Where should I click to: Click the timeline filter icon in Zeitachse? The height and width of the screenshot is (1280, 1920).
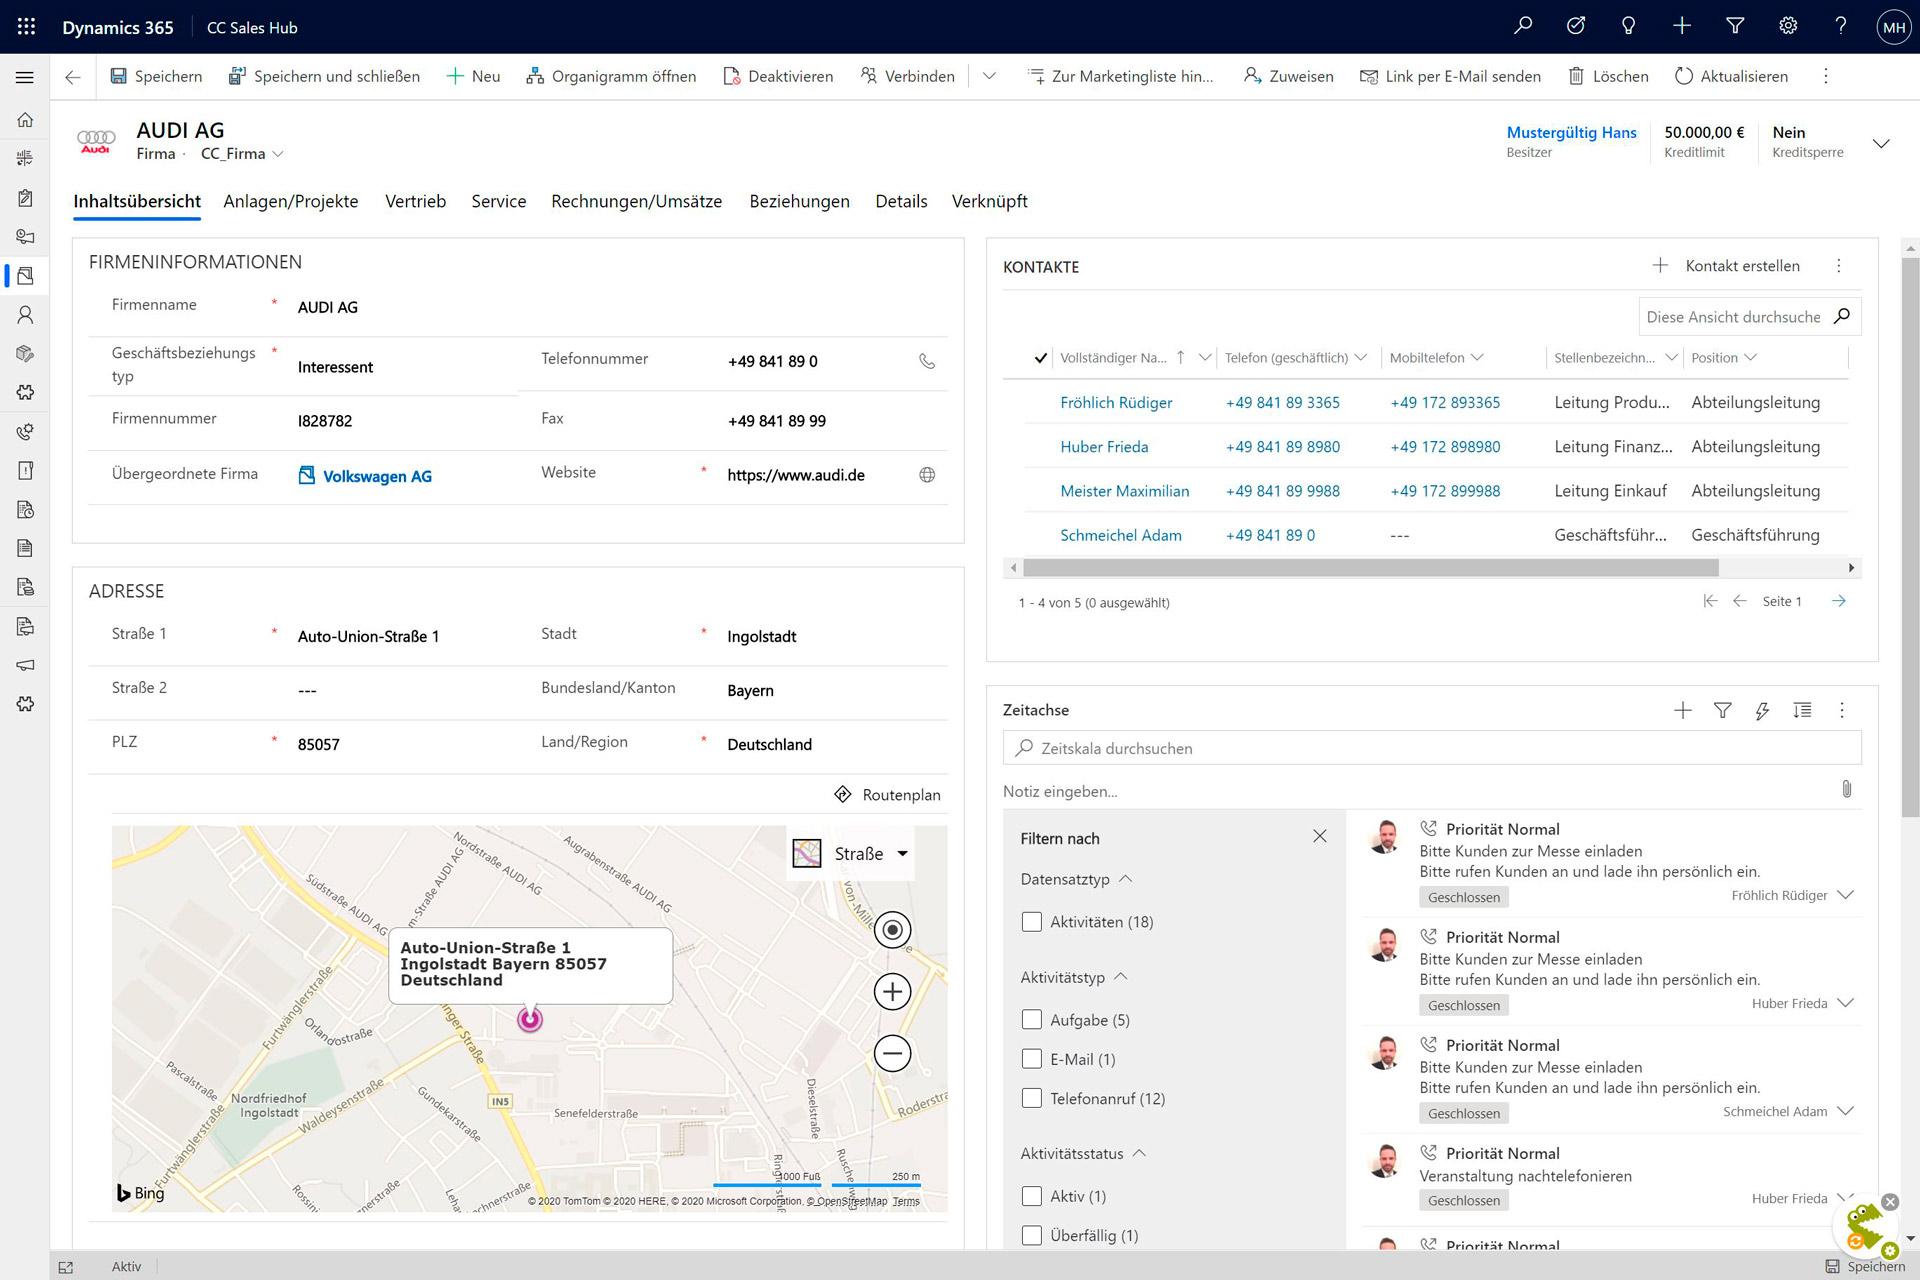[1723, 710]
